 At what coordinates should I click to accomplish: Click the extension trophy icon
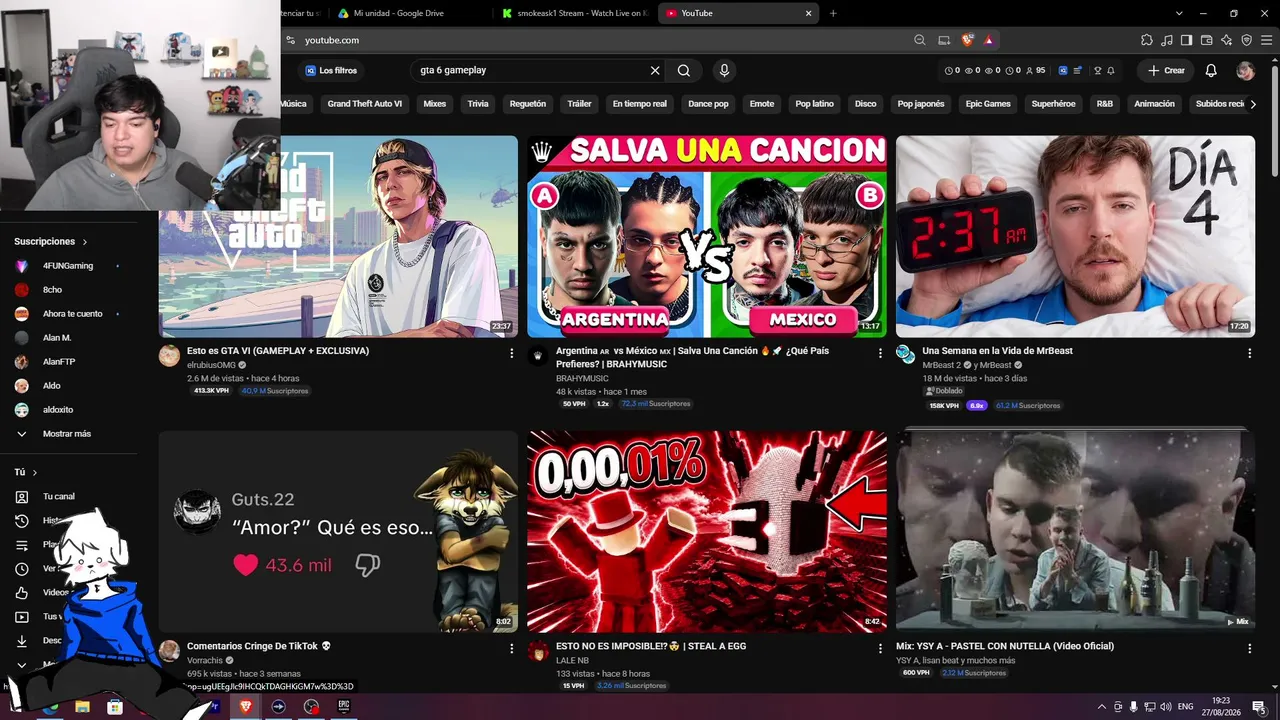point(1098,71)
